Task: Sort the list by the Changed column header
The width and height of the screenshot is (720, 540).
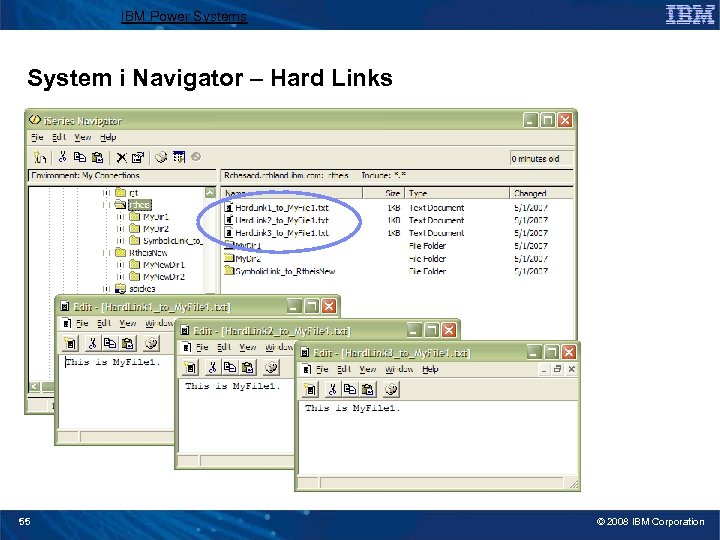Action: pos(541,193)
